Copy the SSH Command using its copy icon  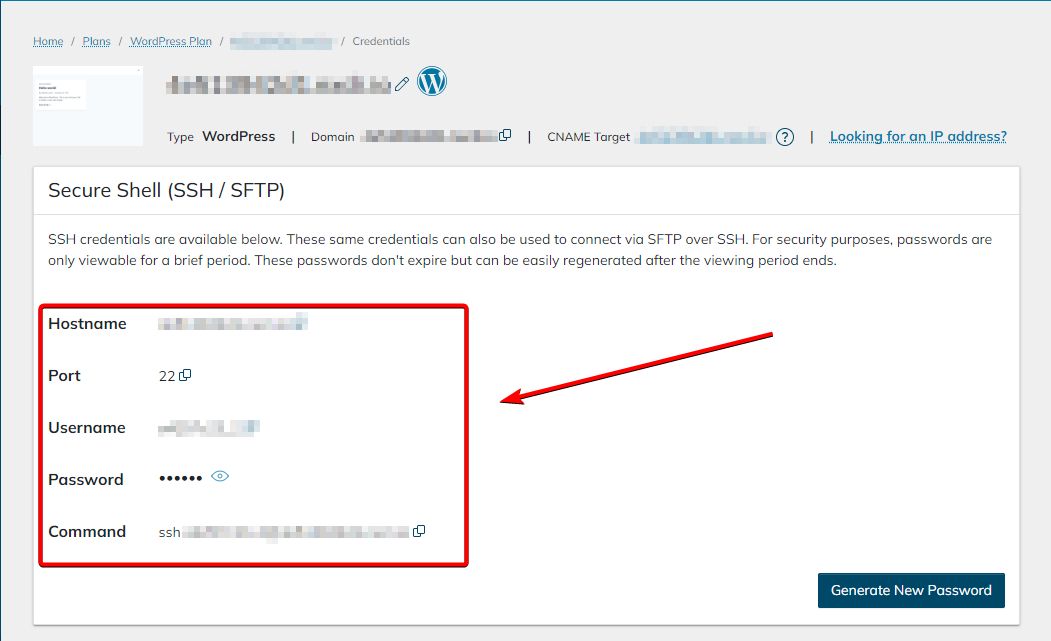point(419,531)
